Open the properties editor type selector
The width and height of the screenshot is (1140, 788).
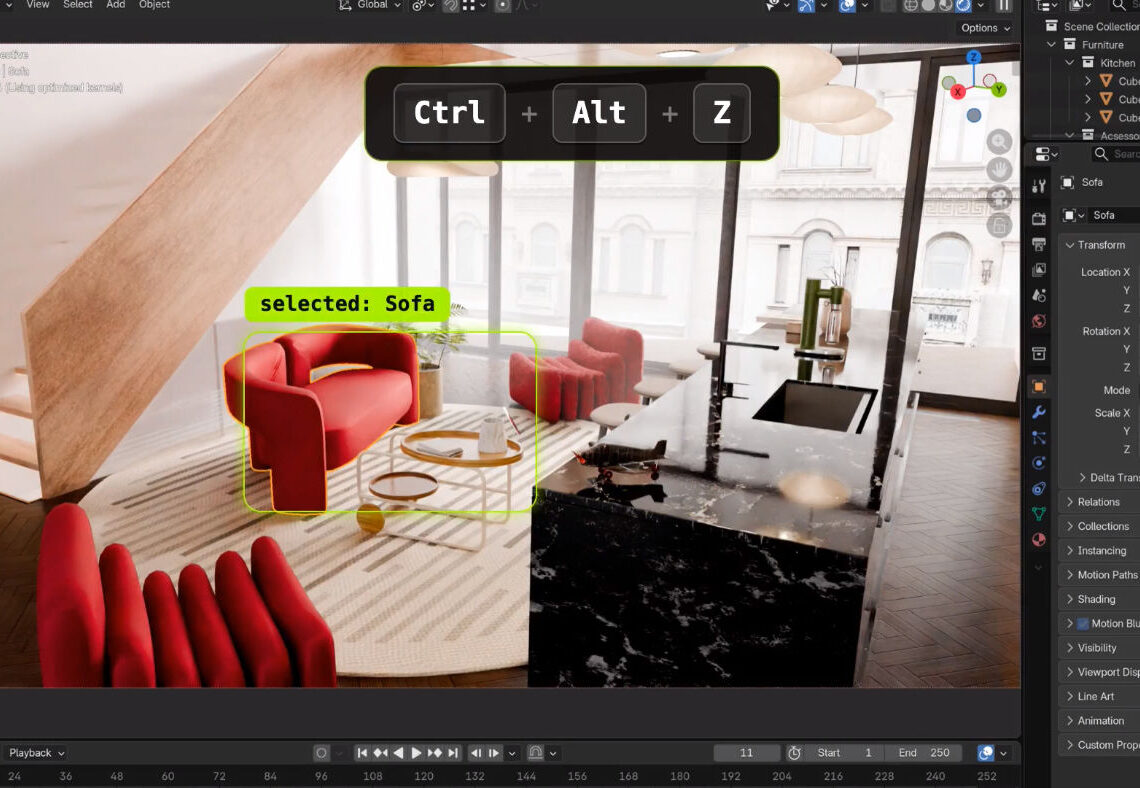(1045, 154)
